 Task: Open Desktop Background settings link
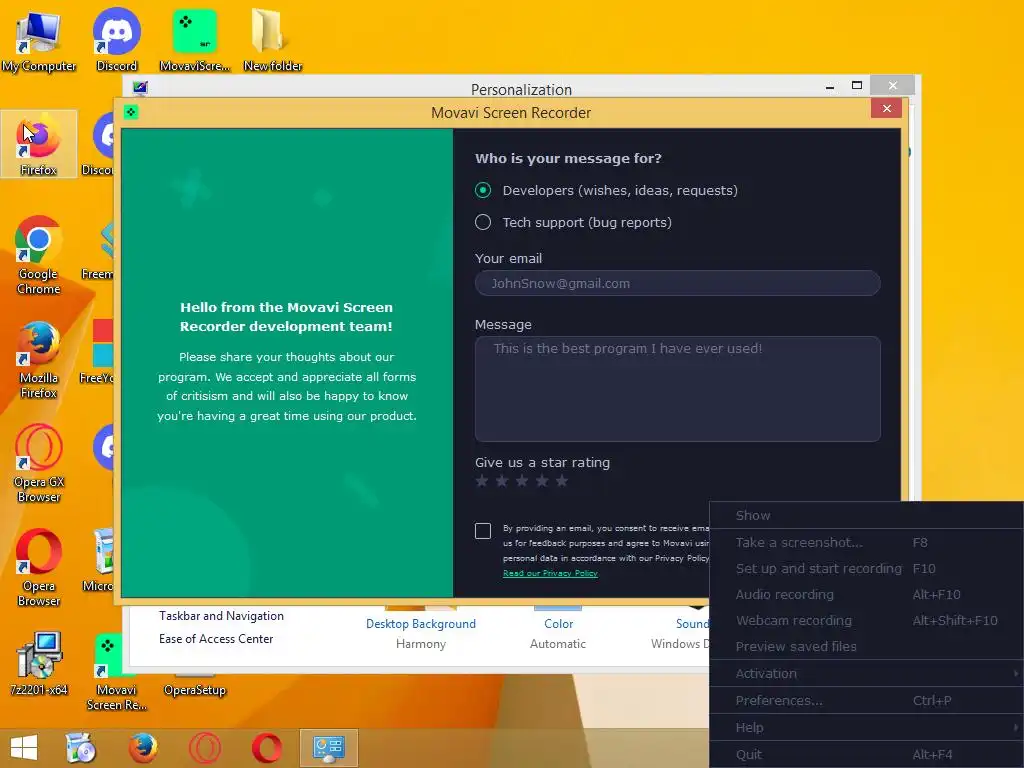[421, 624]
